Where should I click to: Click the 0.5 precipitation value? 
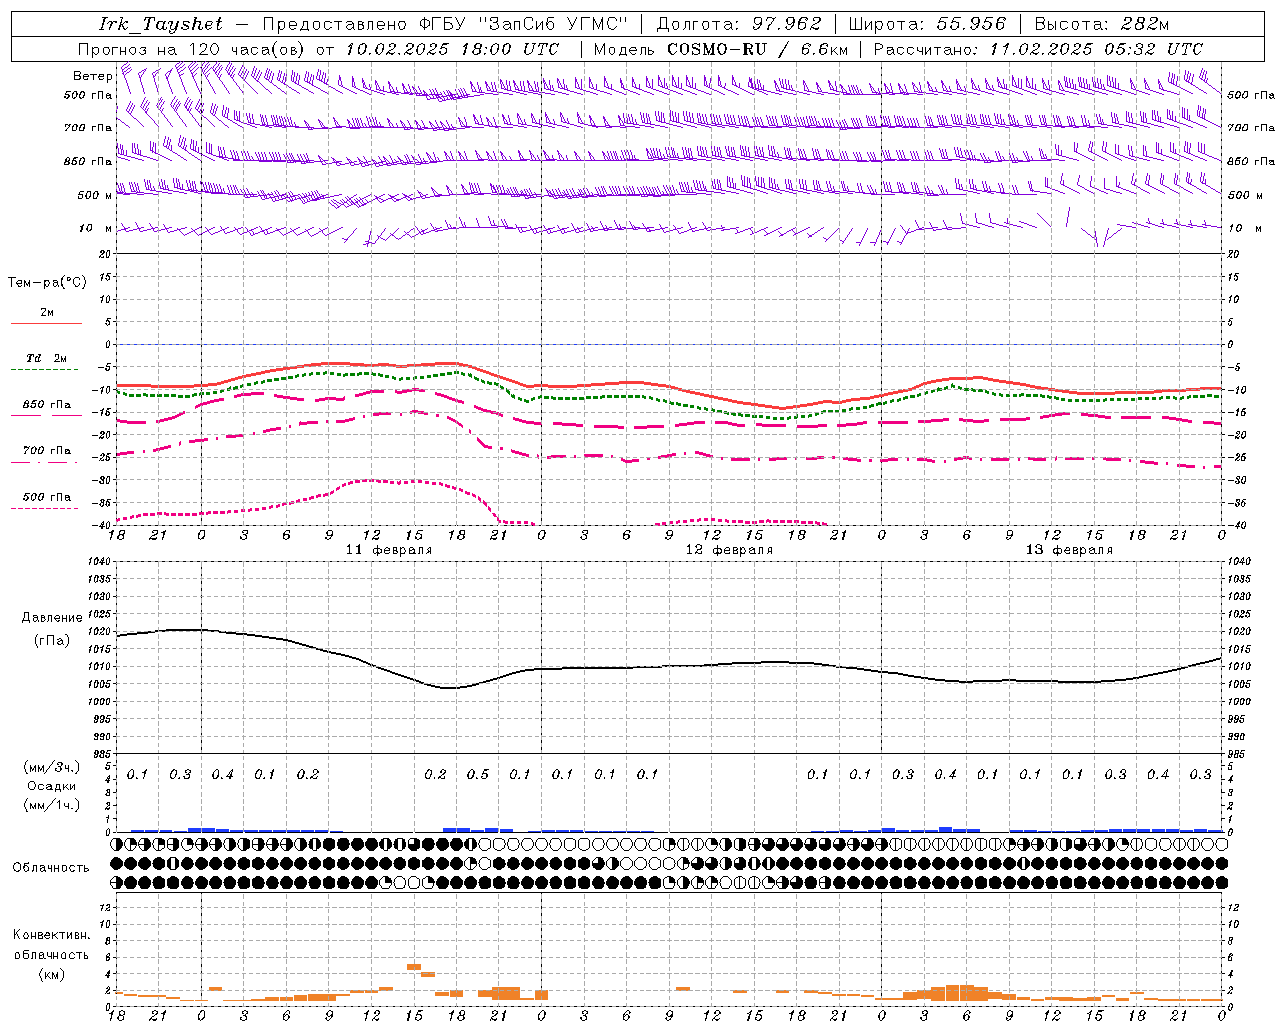coord(478,774)
